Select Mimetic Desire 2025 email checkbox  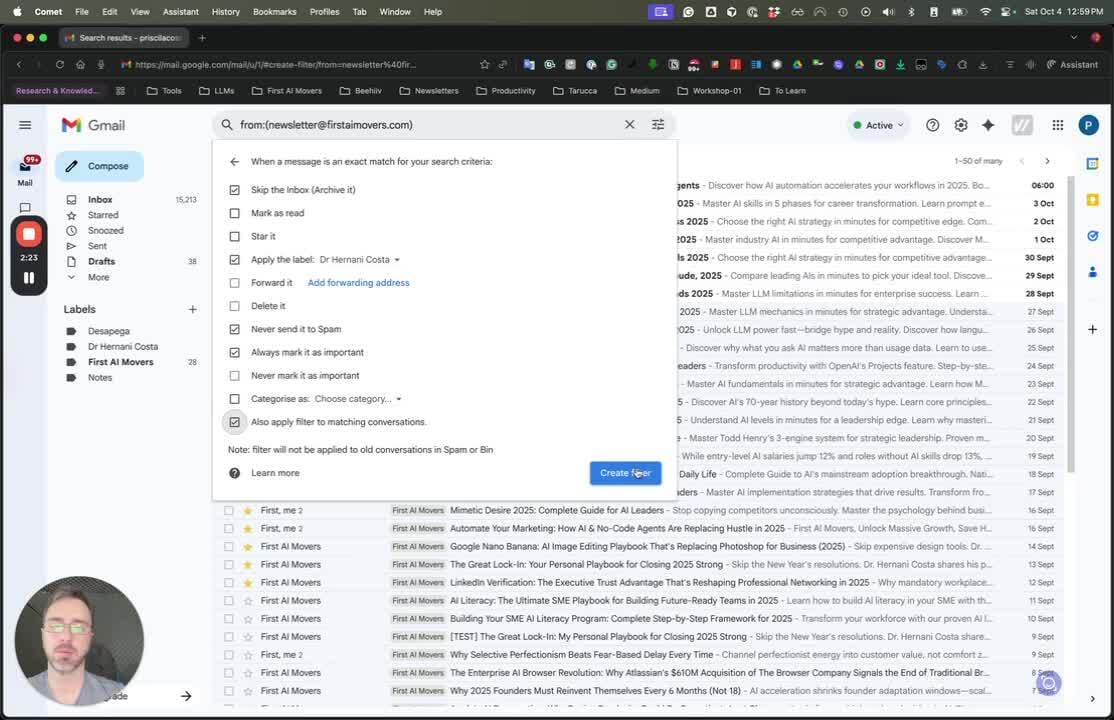228,510
